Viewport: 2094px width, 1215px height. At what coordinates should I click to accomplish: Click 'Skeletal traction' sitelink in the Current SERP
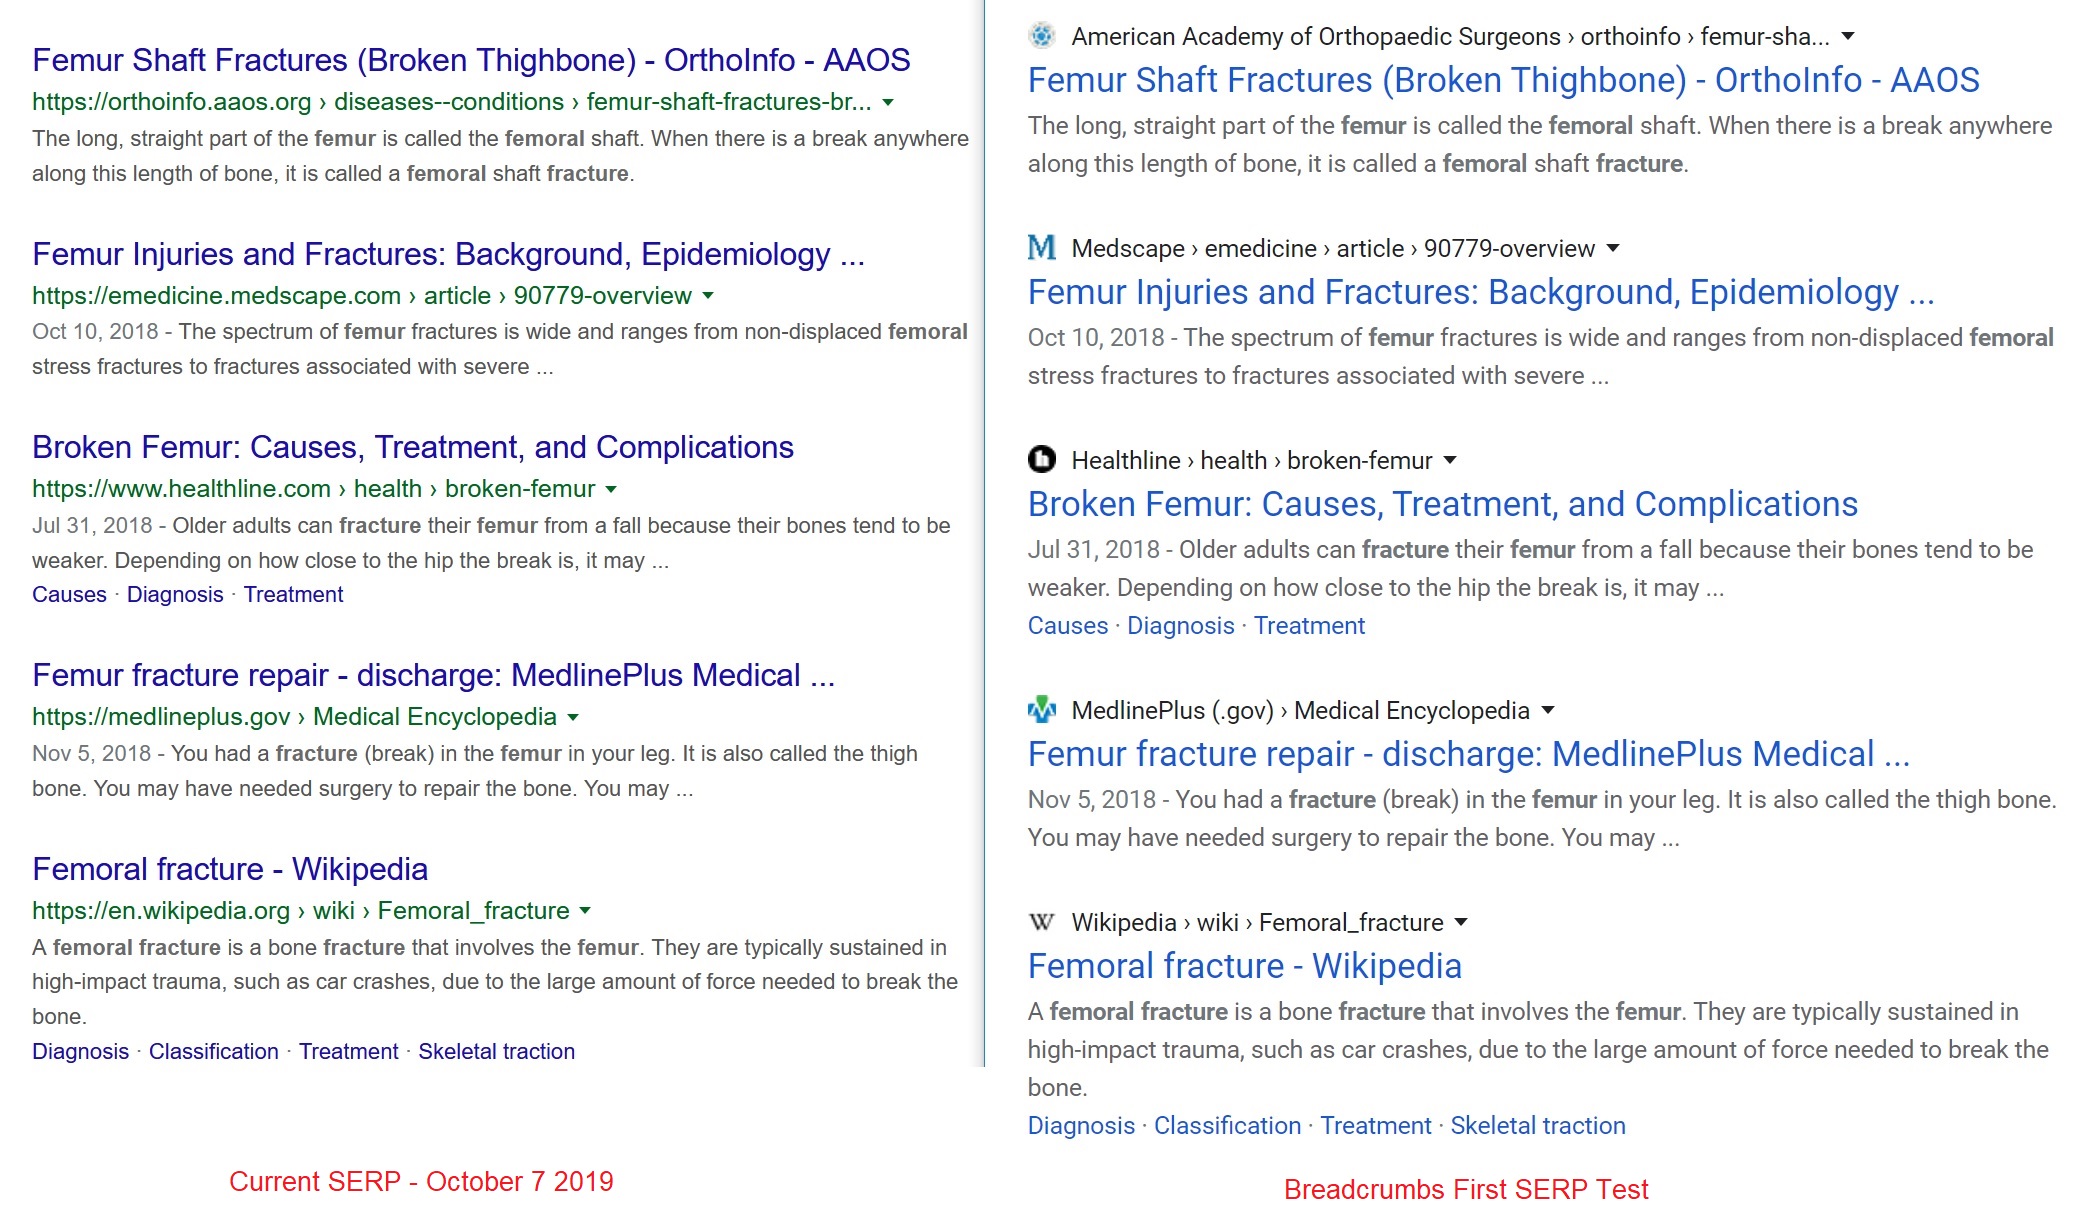pos(497,1052)
